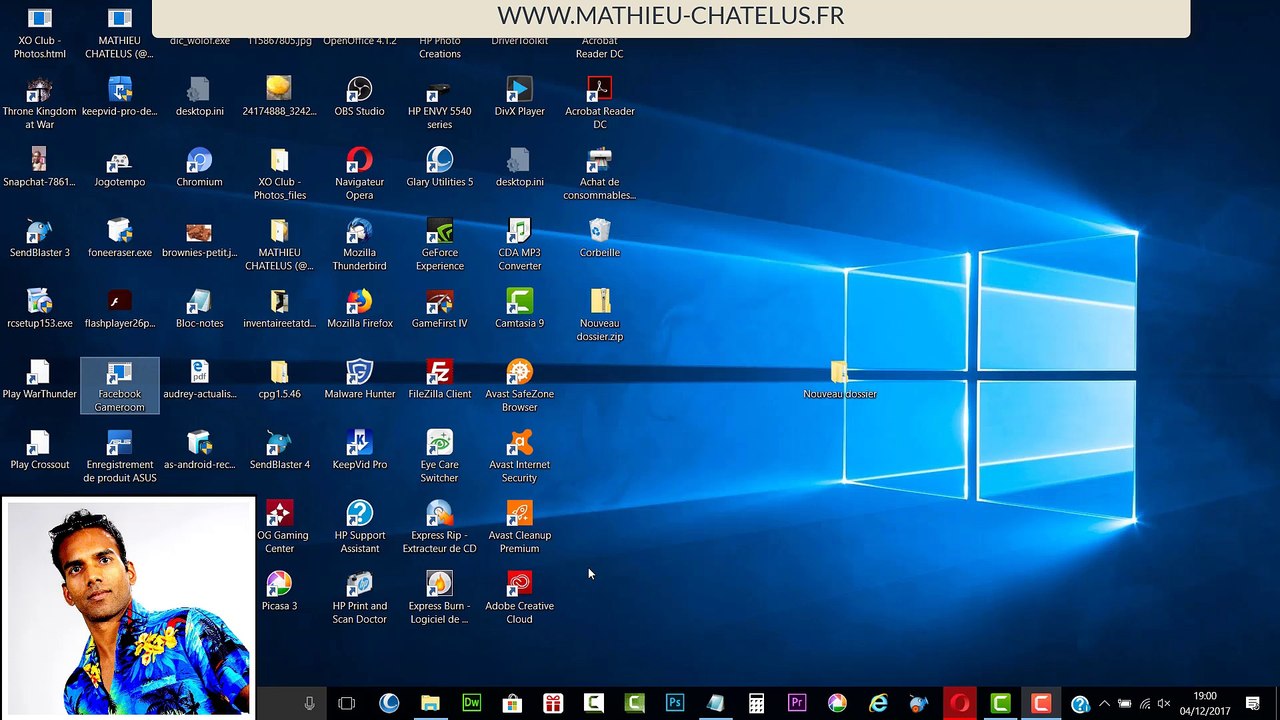This screenshot has height=720, width=1280.
Task: Toggle the muted volume tray icon
Action: (x=1164, y=703)
